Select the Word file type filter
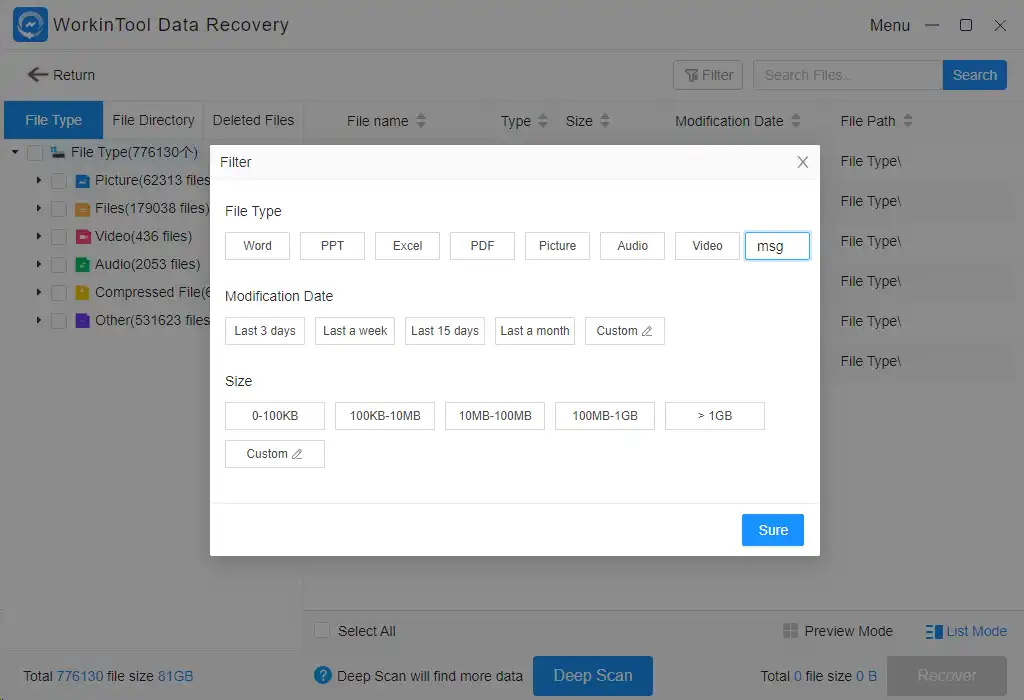This screenshot has width=1024, height=700. (257, 246)
